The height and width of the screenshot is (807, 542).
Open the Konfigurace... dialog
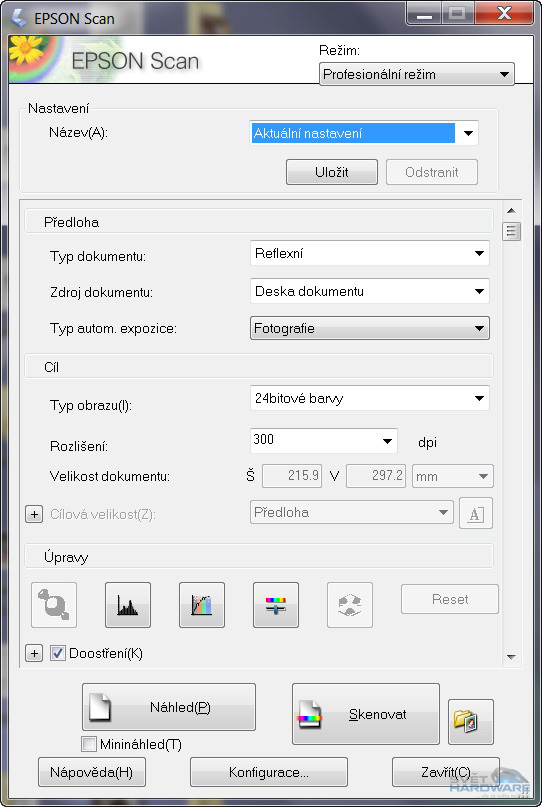pyautogui.click(x=269, y=772)
